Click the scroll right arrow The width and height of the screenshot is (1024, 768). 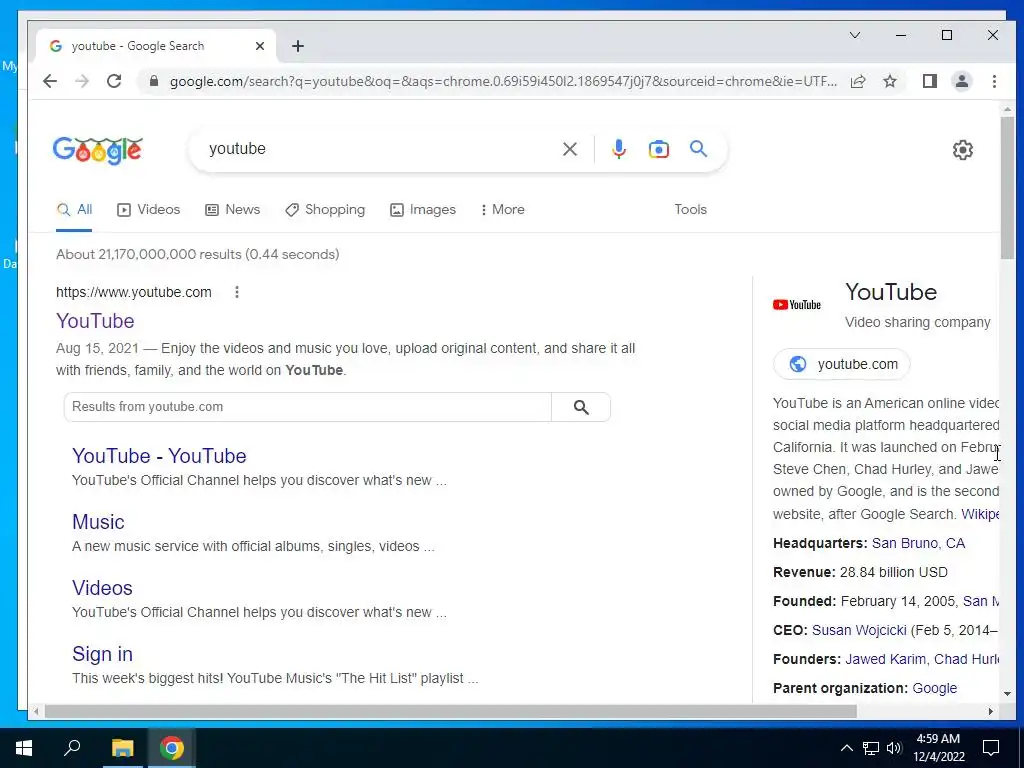click(x=991, y=711)
